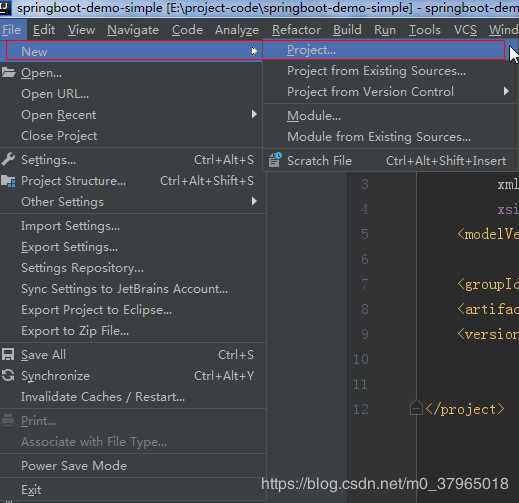This screenshot has width=519, height=503.
Task: Select Settings Repository...
Action: 132,268
